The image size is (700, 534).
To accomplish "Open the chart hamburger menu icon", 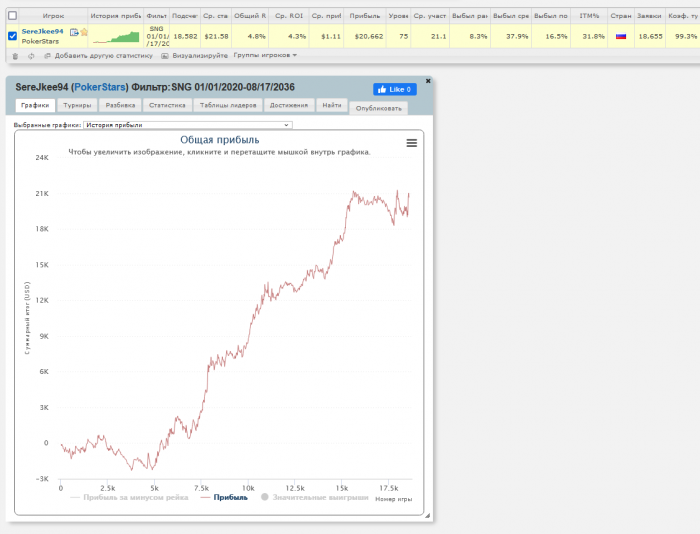I will [412, 143].
